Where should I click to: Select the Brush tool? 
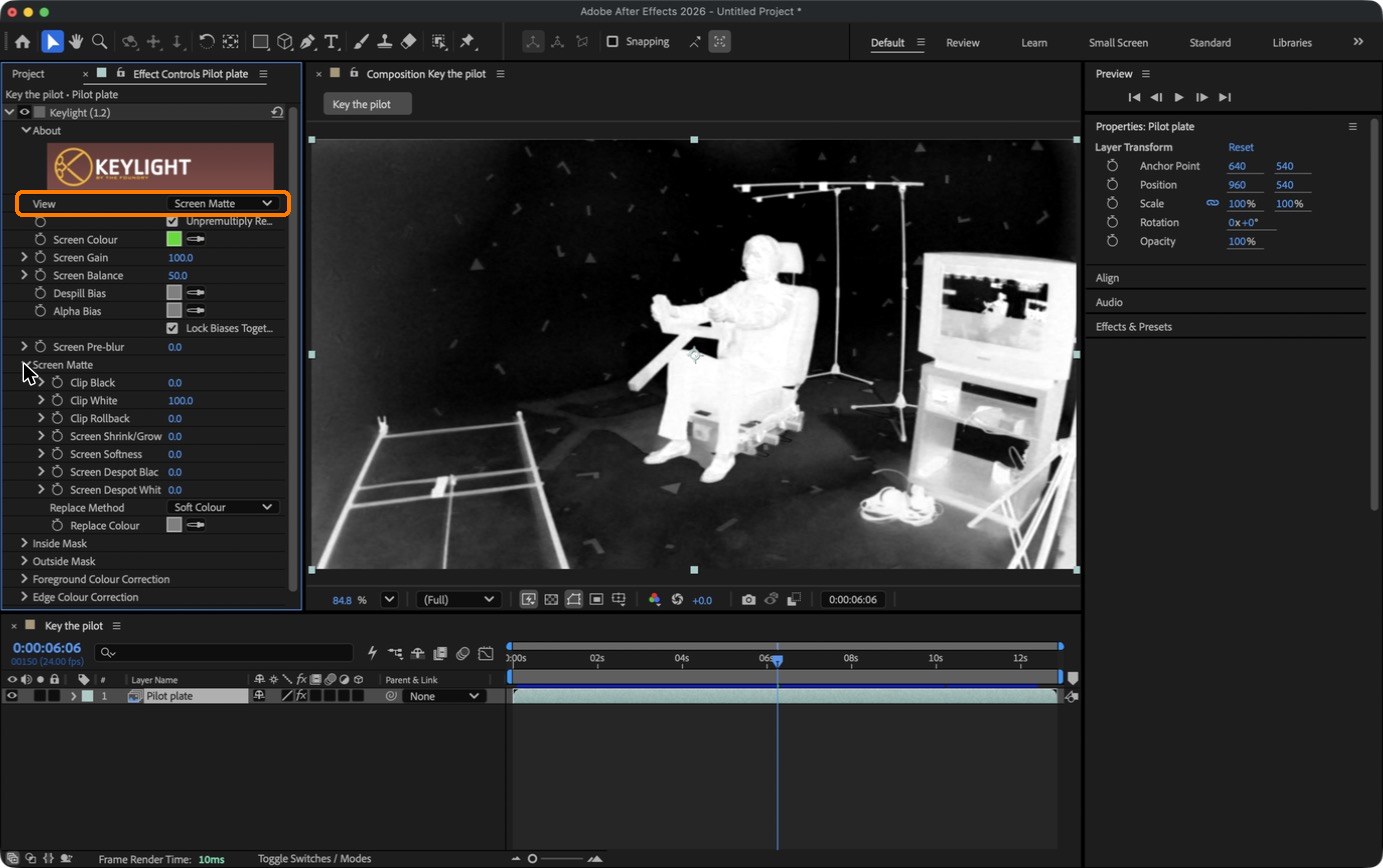361,42
